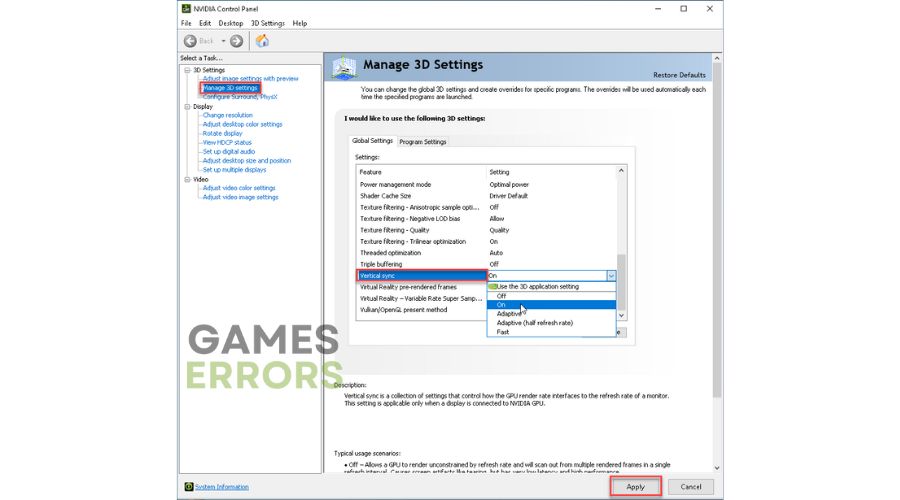Select Texture filtering - Trilinear optimization row
Viewport: 900px width, 500px height.
pos(486,242)
